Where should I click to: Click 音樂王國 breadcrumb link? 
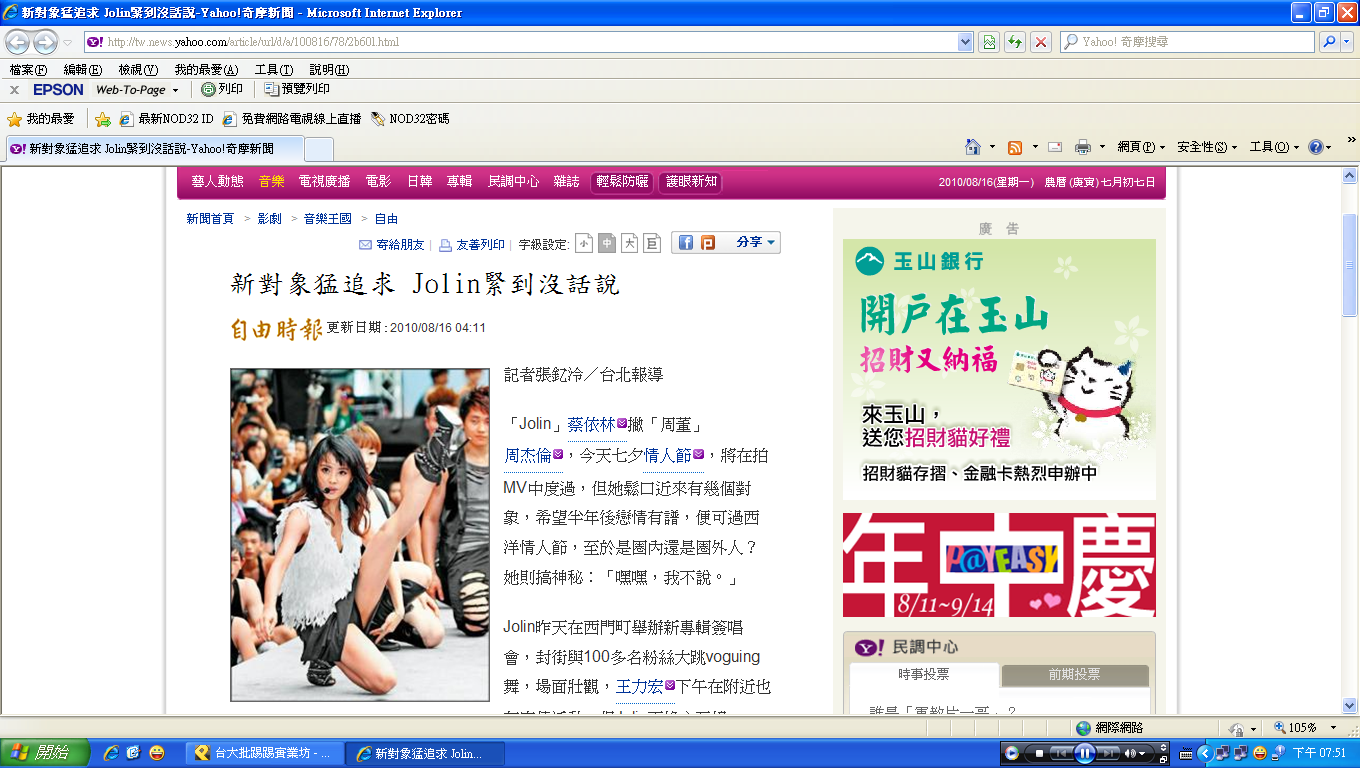pos(328,219)
